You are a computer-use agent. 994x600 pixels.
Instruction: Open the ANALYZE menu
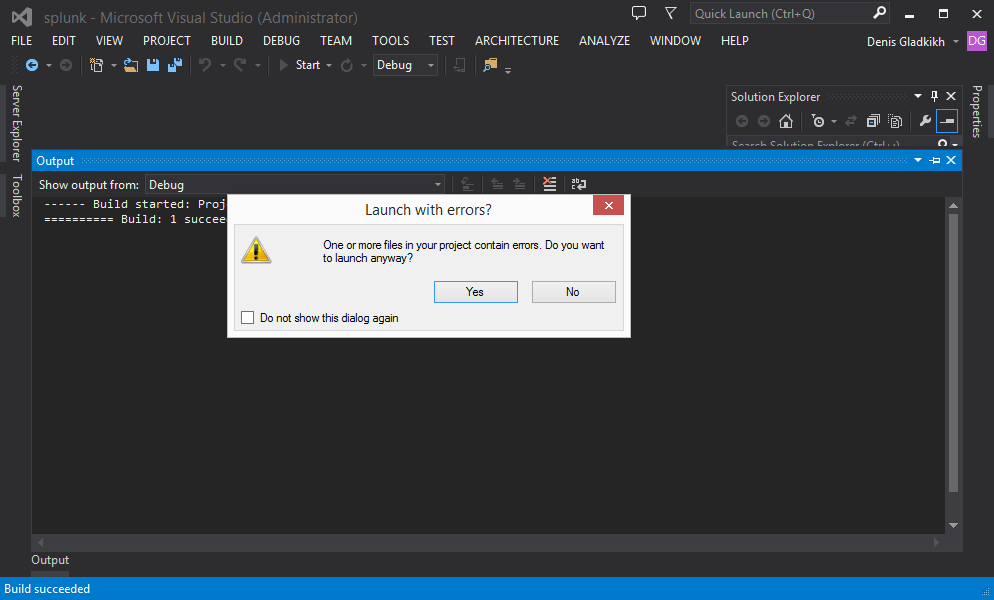(x=604, y=41)
